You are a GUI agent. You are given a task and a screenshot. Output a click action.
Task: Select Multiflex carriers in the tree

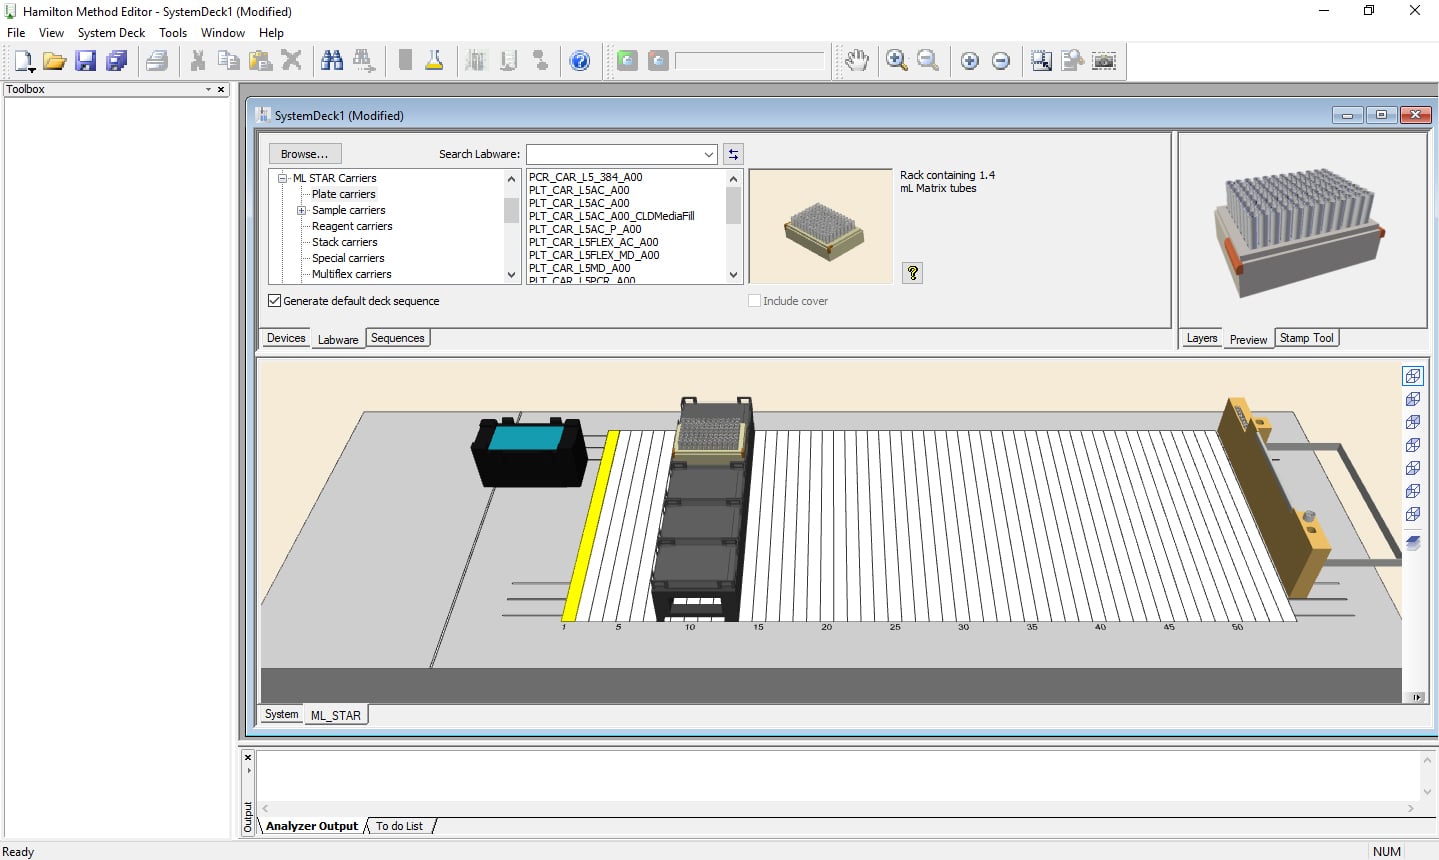[x=352, y=274]
